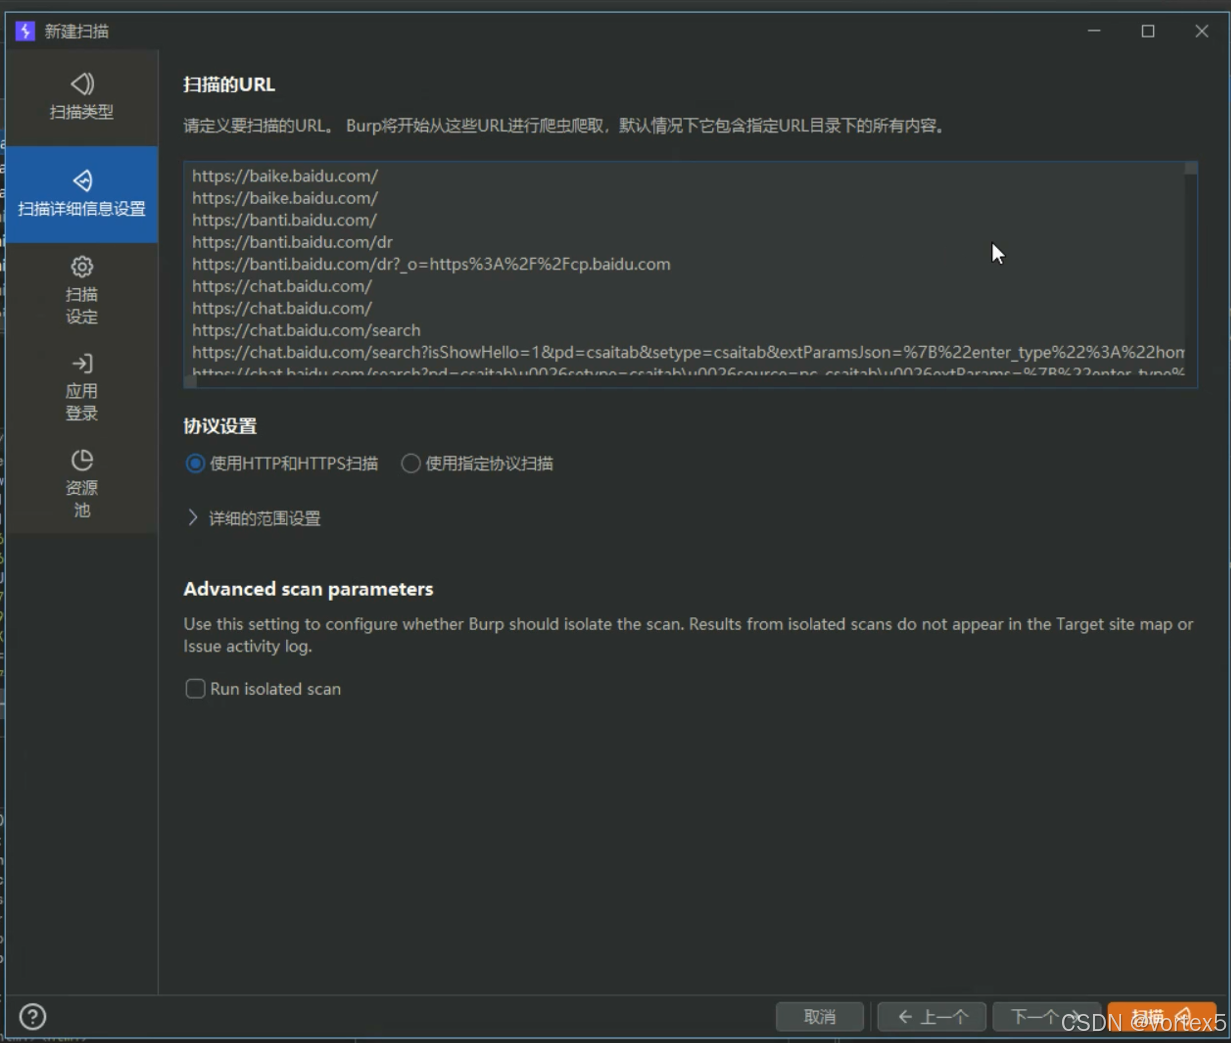Expand 详细的范围设置 section
1231x1043 pixels.
[x=254, y=518]
